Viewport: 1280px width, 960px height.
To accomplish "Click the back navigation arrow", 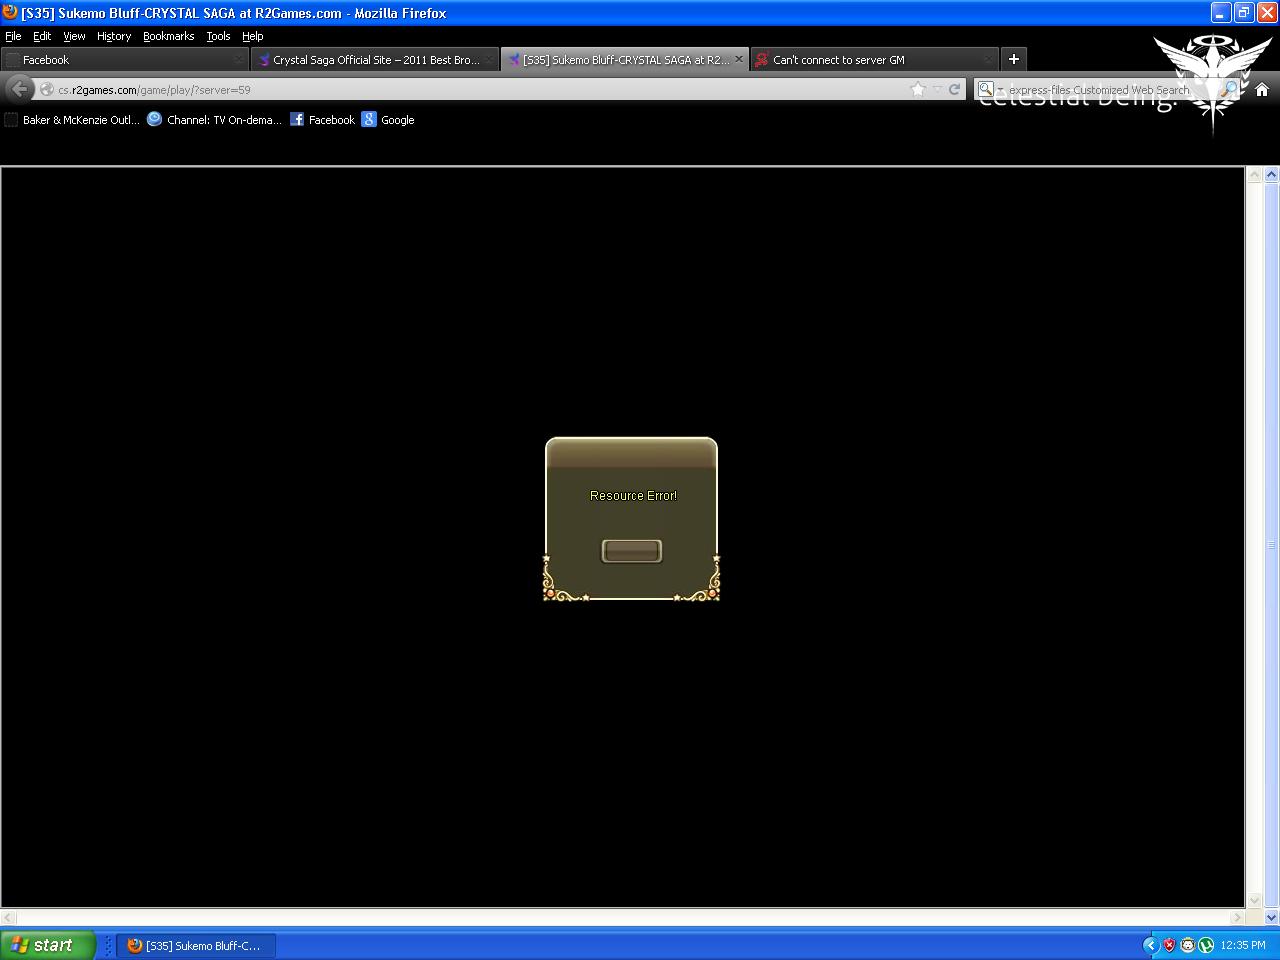I will click(19, 89).
